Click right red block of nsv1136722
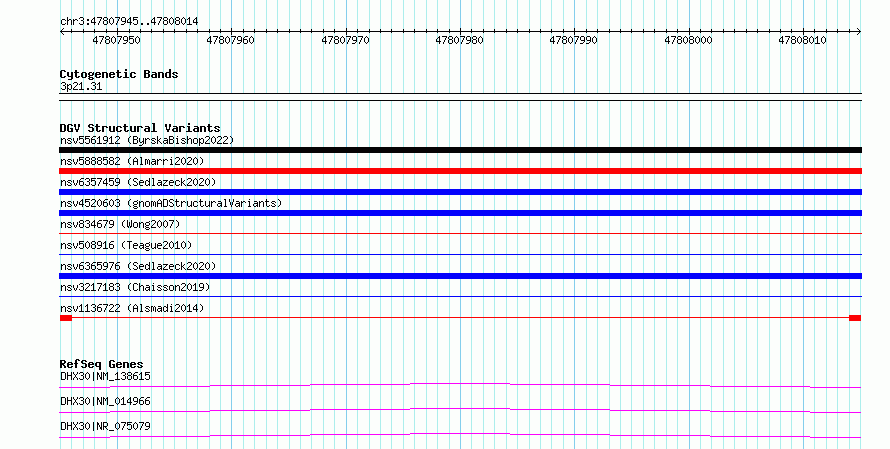890x449 pixels. click(x=855, y=318)
